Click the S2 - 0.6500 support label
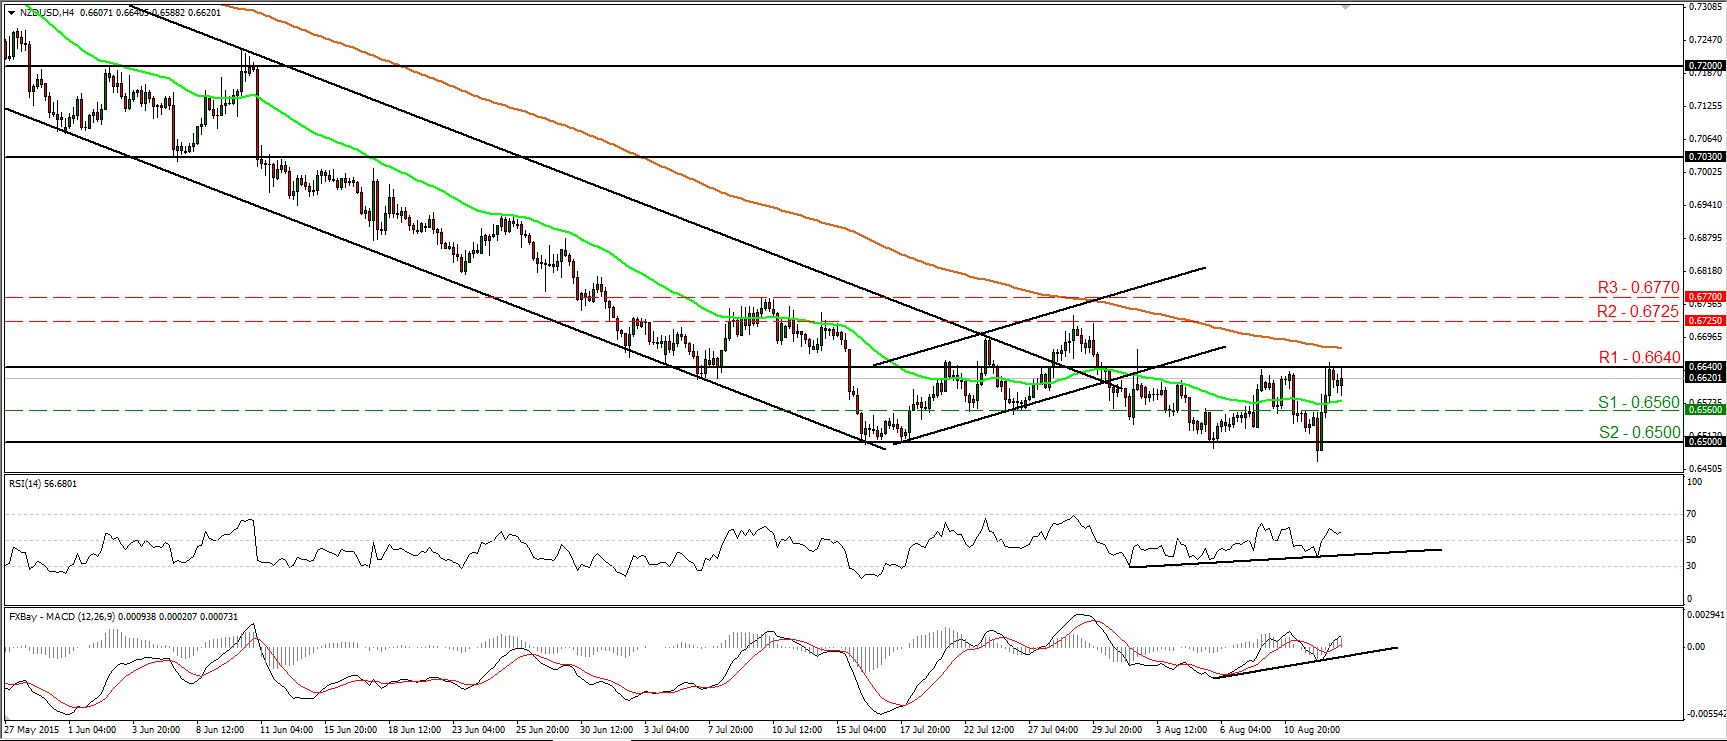1727x741 pixels. tap(1639, 433)
